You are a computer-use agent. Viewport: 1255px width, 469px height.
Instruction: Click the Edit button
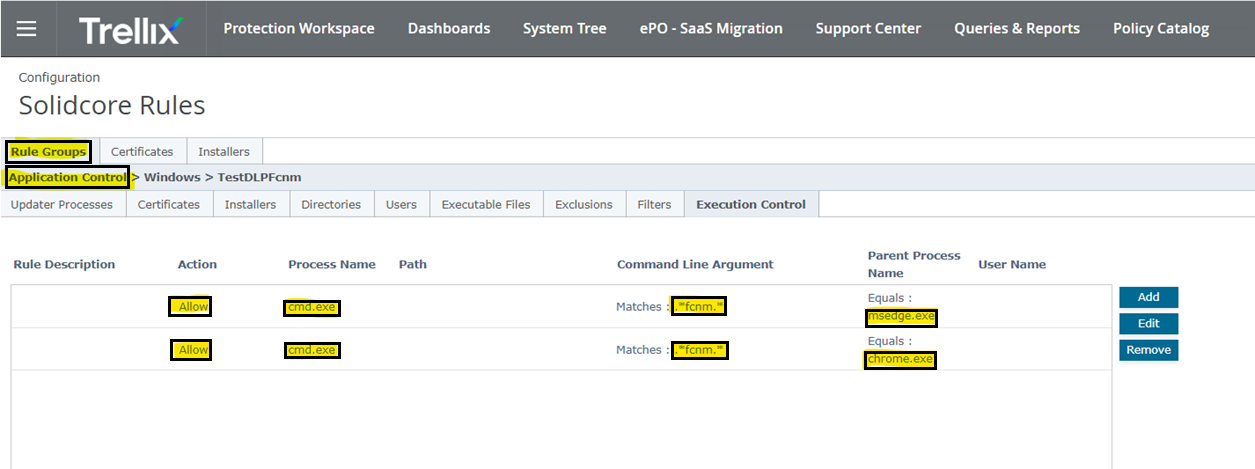pos(1148,324)
